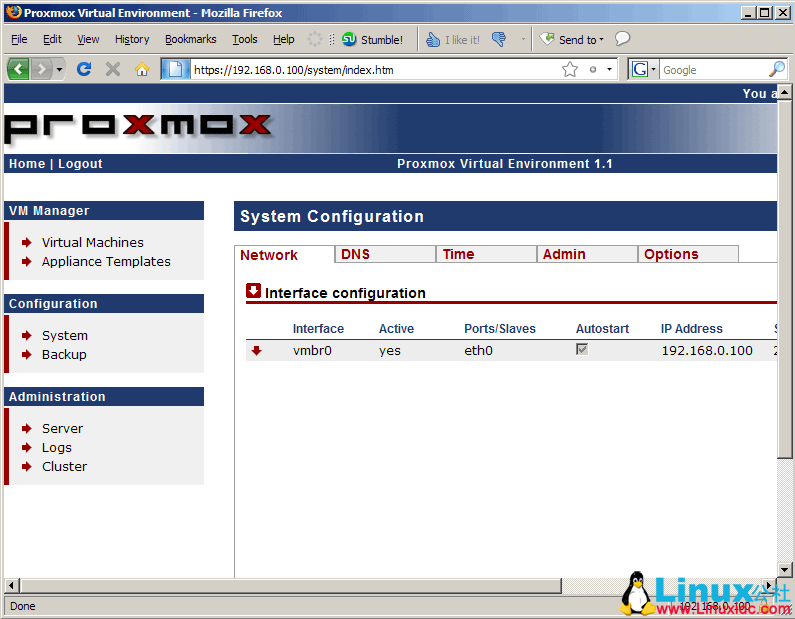
Task: Open the back/forward history dropdown arrow
Action: point(59,69)
